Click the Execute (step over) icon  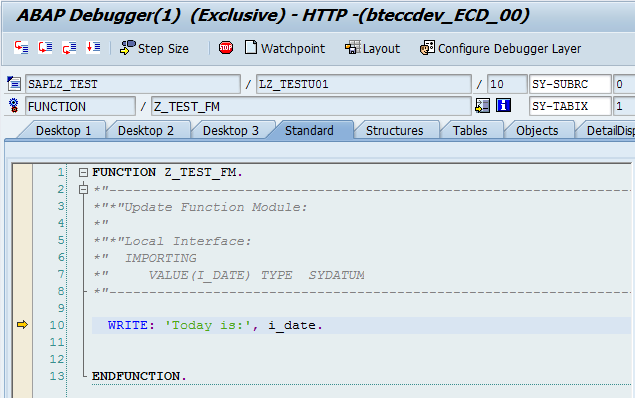[x=45, y=48]
